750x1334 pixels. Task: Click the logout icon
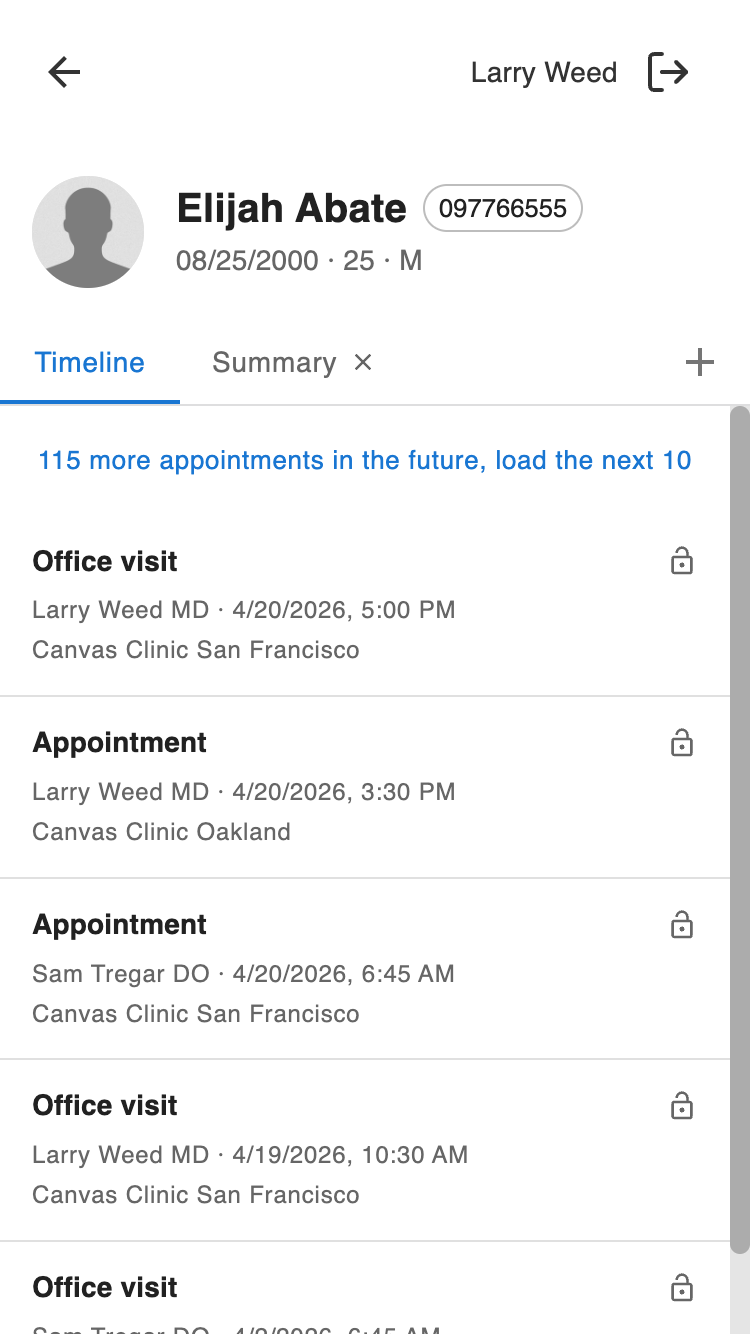point(668,72)
